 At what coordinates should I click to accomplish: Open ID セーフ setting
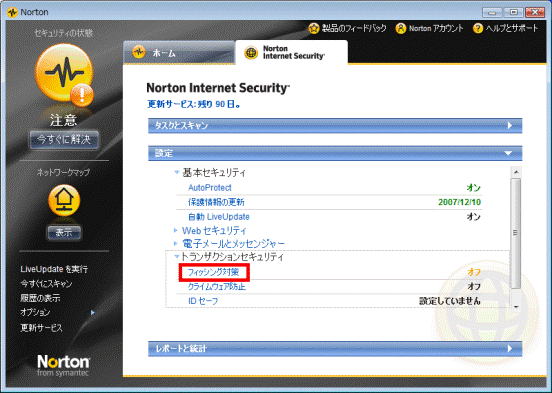click(x=203, y=301)
